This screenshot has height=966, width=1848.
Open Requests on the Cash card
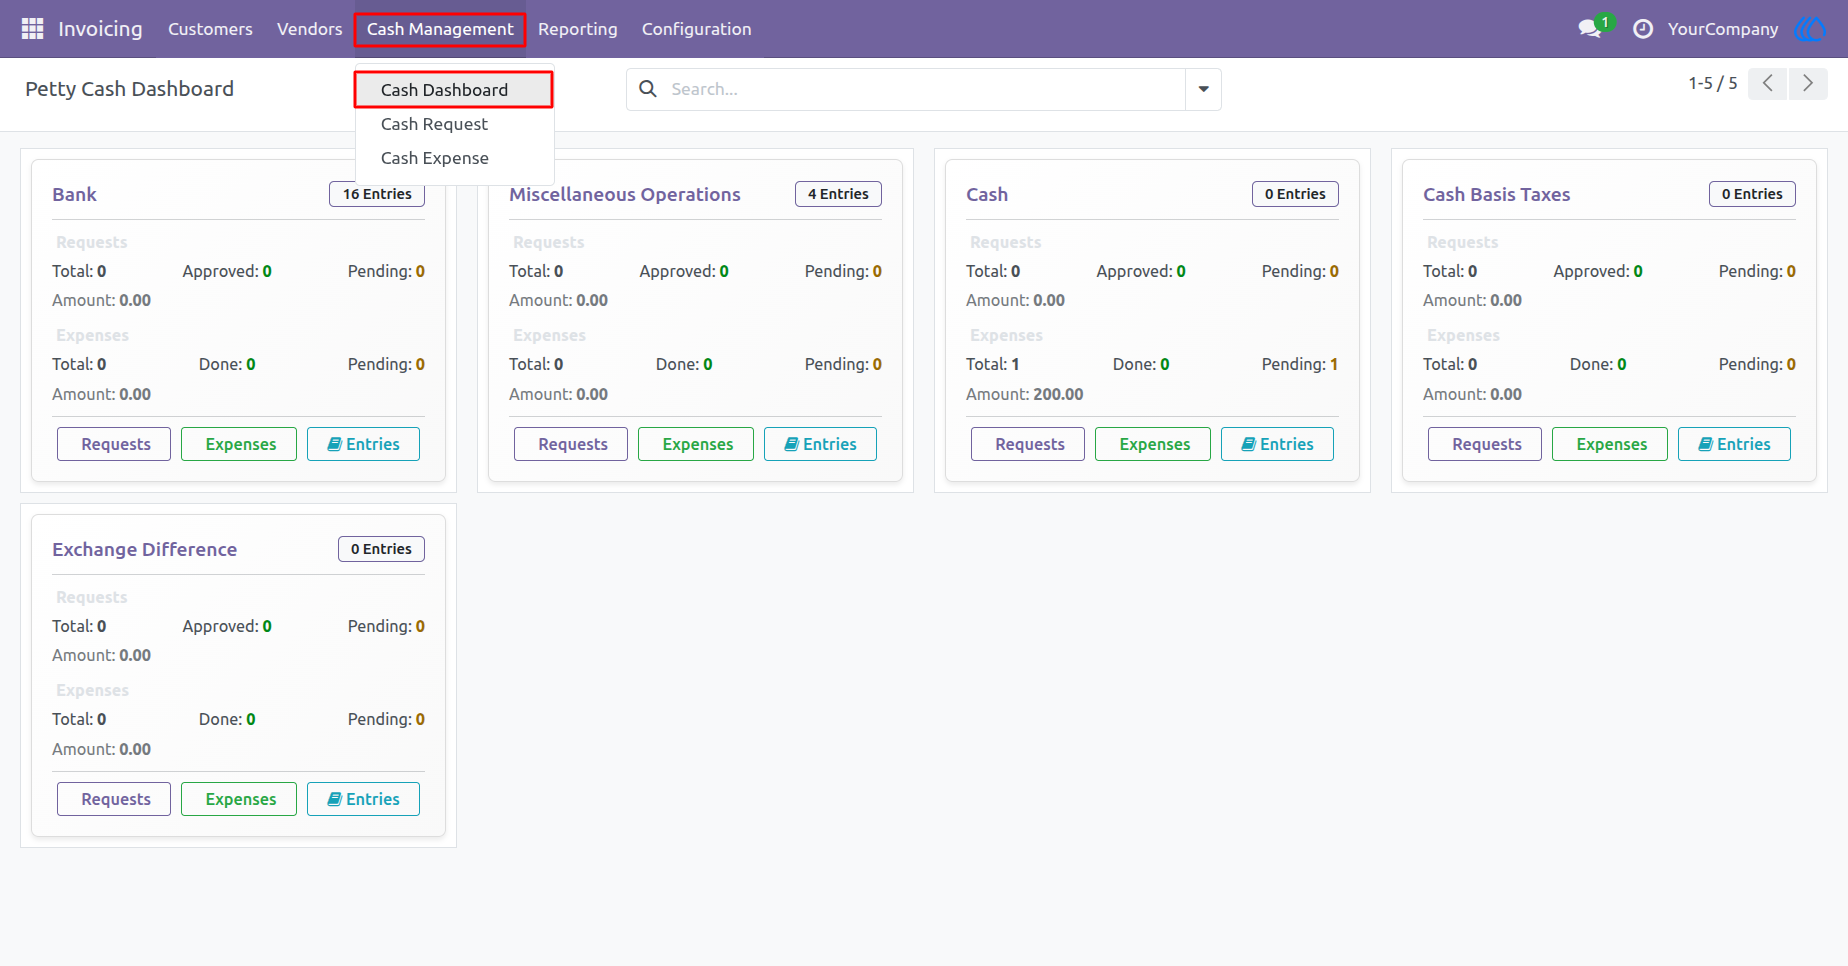1028,444
